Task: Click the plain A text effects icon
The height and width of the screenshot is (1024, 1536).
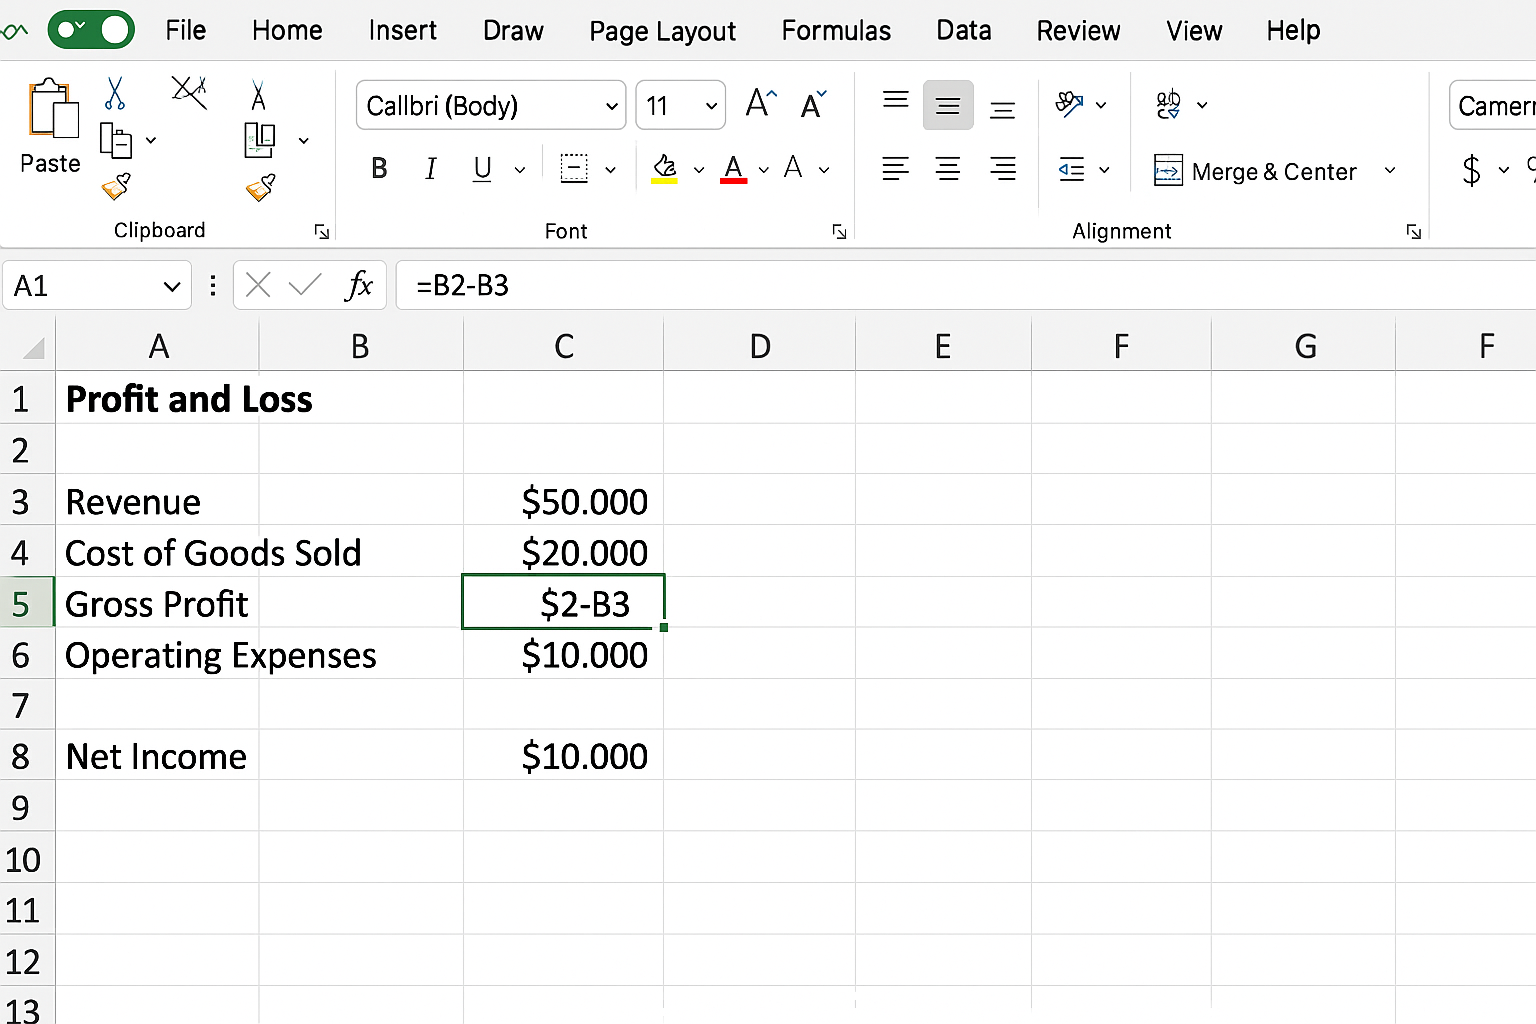Action: [793, 168]
